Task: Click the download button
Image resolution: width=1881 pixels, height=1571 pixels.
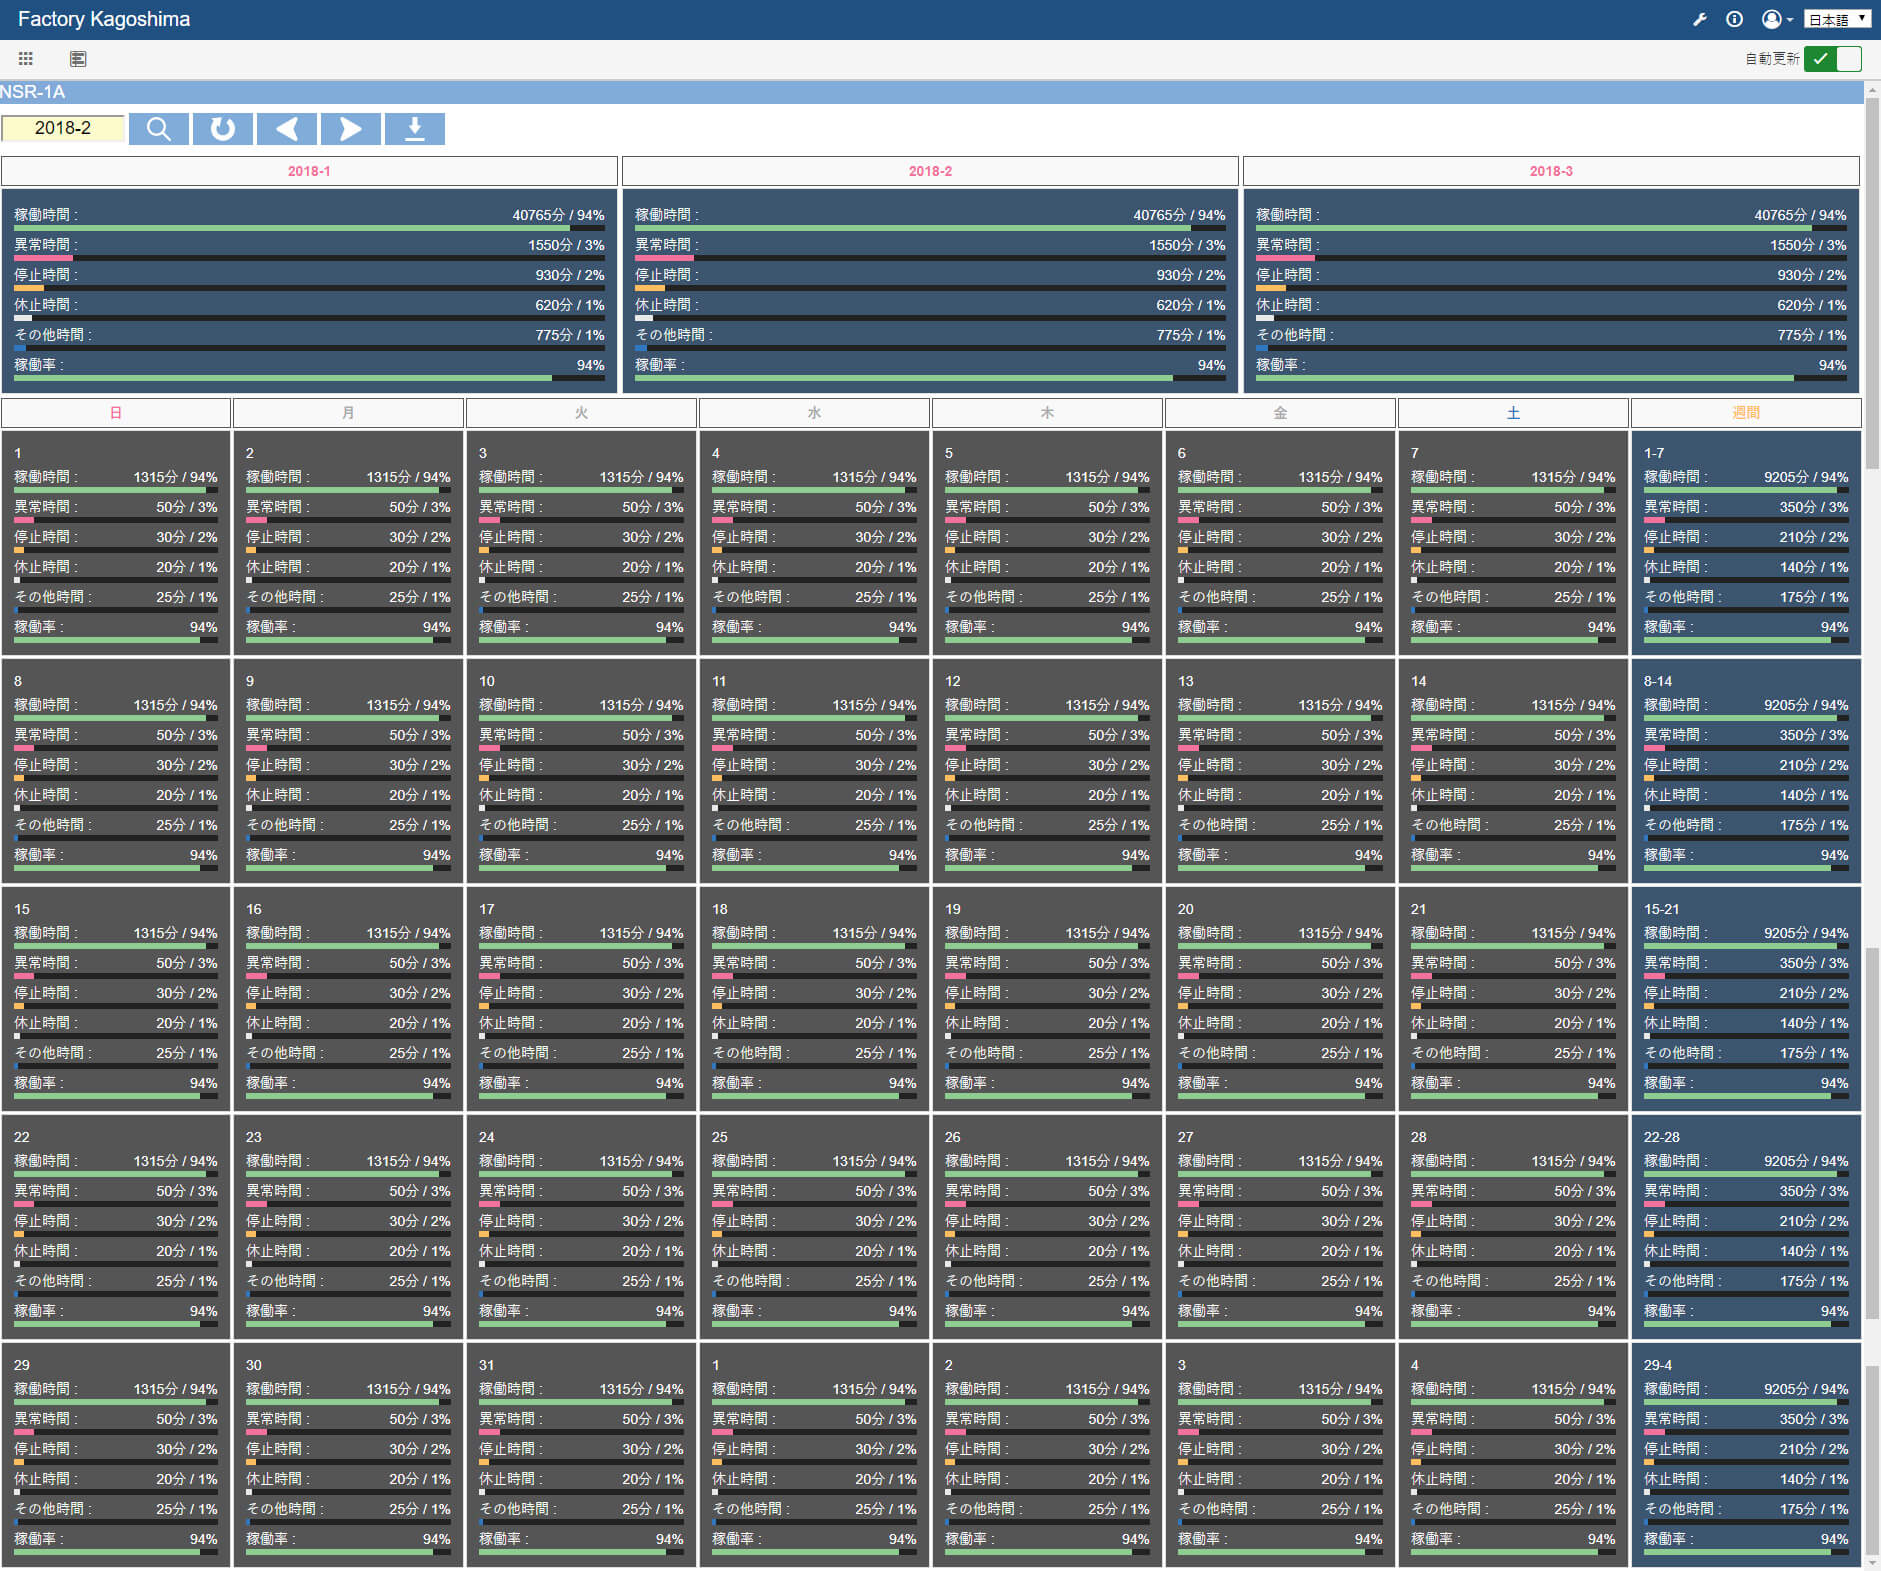Action: (415, 129)
